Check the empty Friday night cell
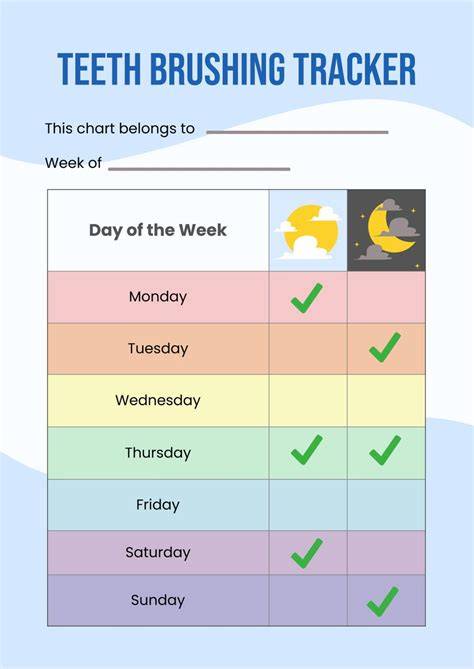The image size is (474, 669). pos(386,505)
